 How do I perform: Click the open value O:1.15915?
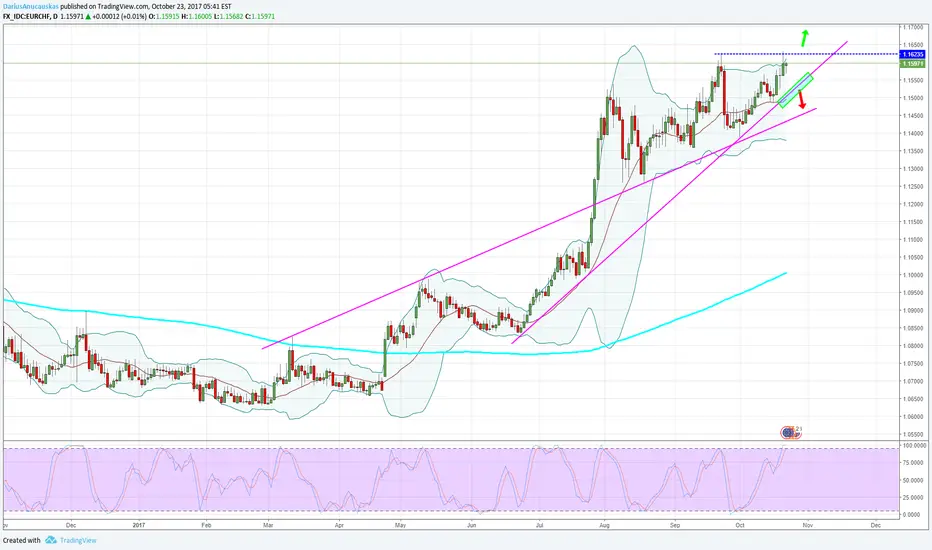click(165, 17)
